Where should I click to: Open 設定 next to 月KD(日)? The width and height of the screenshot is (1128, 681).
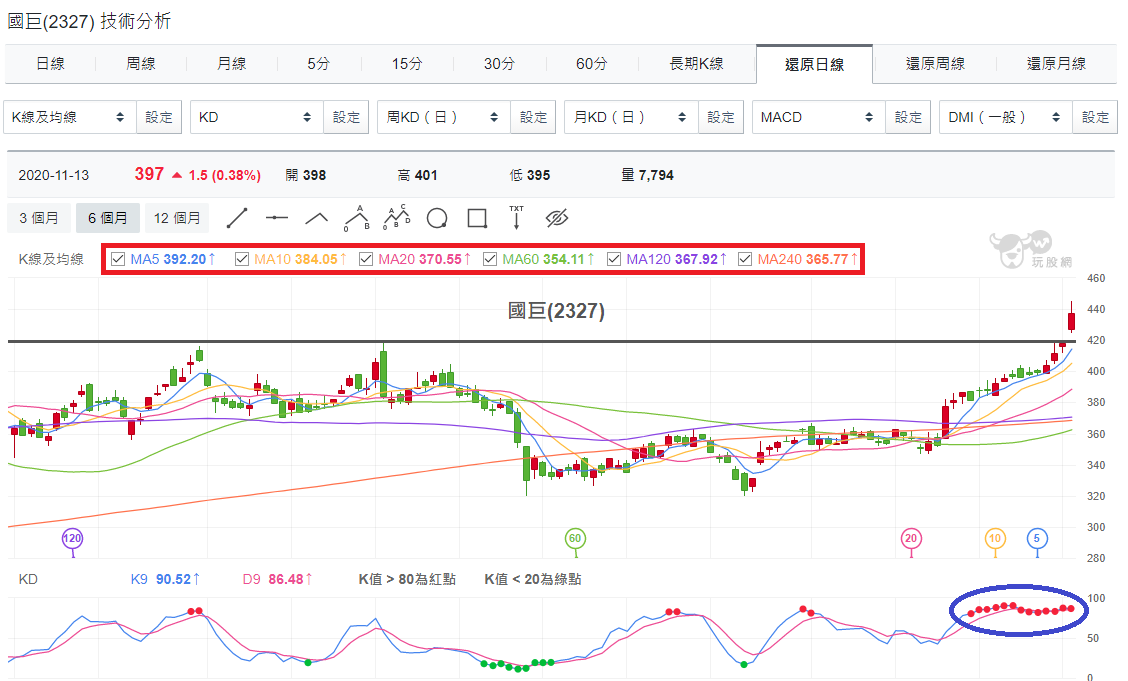721,117
